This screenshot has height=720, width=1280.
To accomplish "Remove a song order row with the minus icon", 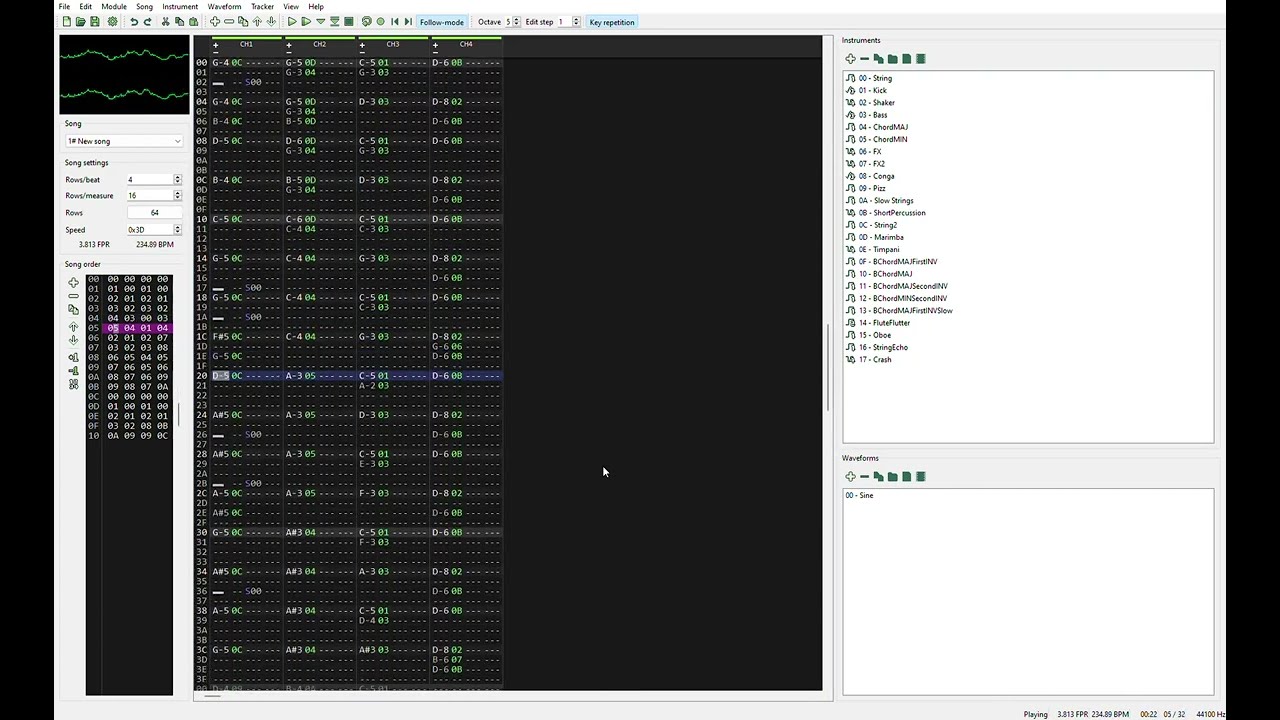I will (x=73, y=296).
